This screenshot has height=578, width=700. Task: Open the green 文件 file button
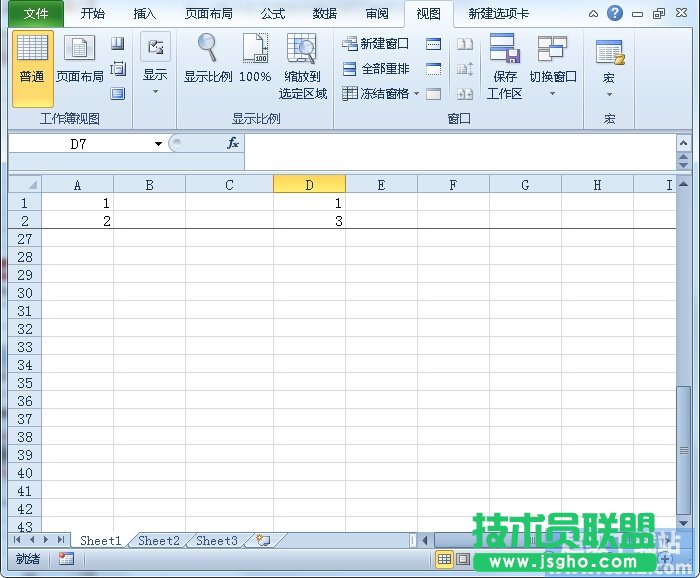(x=35, y=14)
